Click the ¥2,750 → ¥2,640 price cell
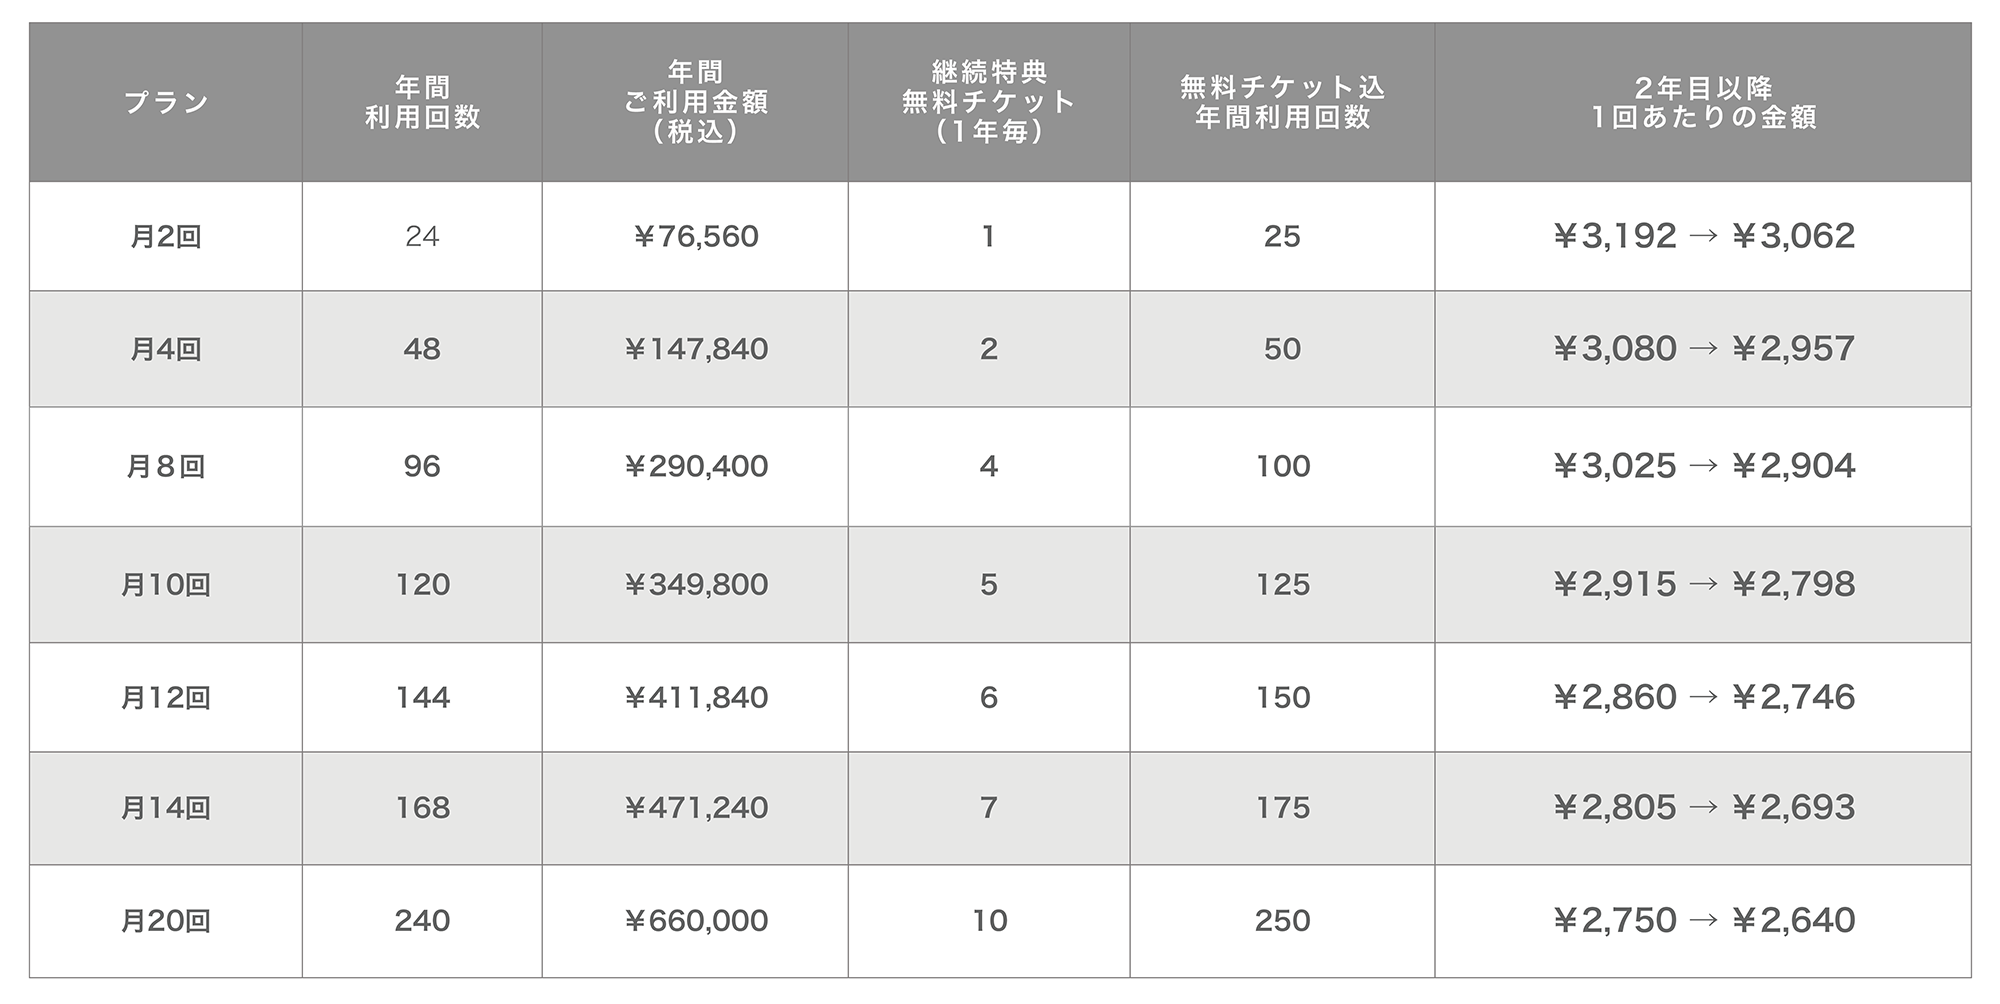The height and width of the screenshot is (1004, 2000). tap(1703, 921)
